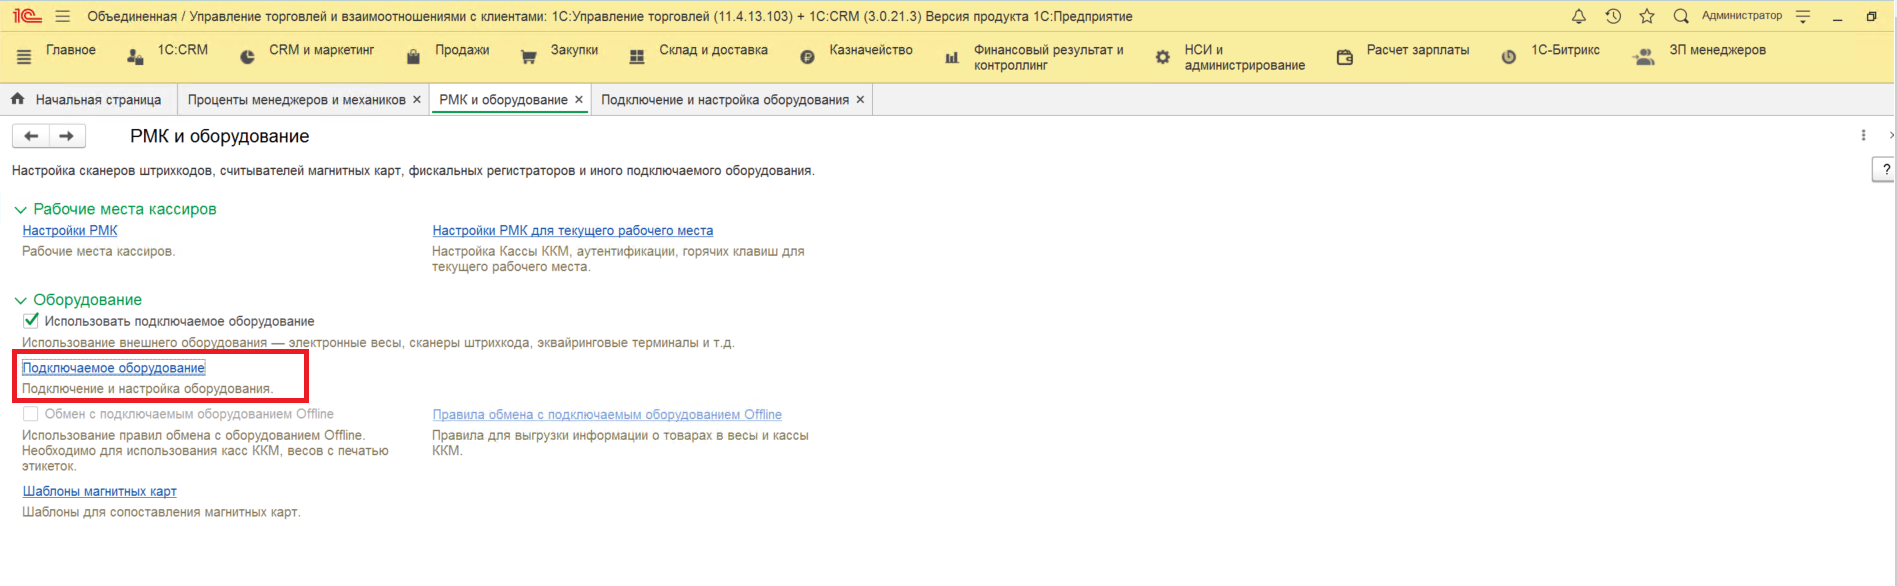Toggle Обмен с подключаемым оборудованием Offline checkbox
This screenshot has height=586, width=1897.
(31, 414)
